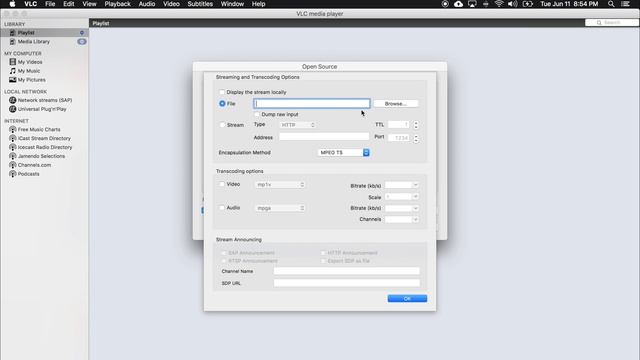
Task: Click the Network streams (SAP) icon
Action: 13,100
